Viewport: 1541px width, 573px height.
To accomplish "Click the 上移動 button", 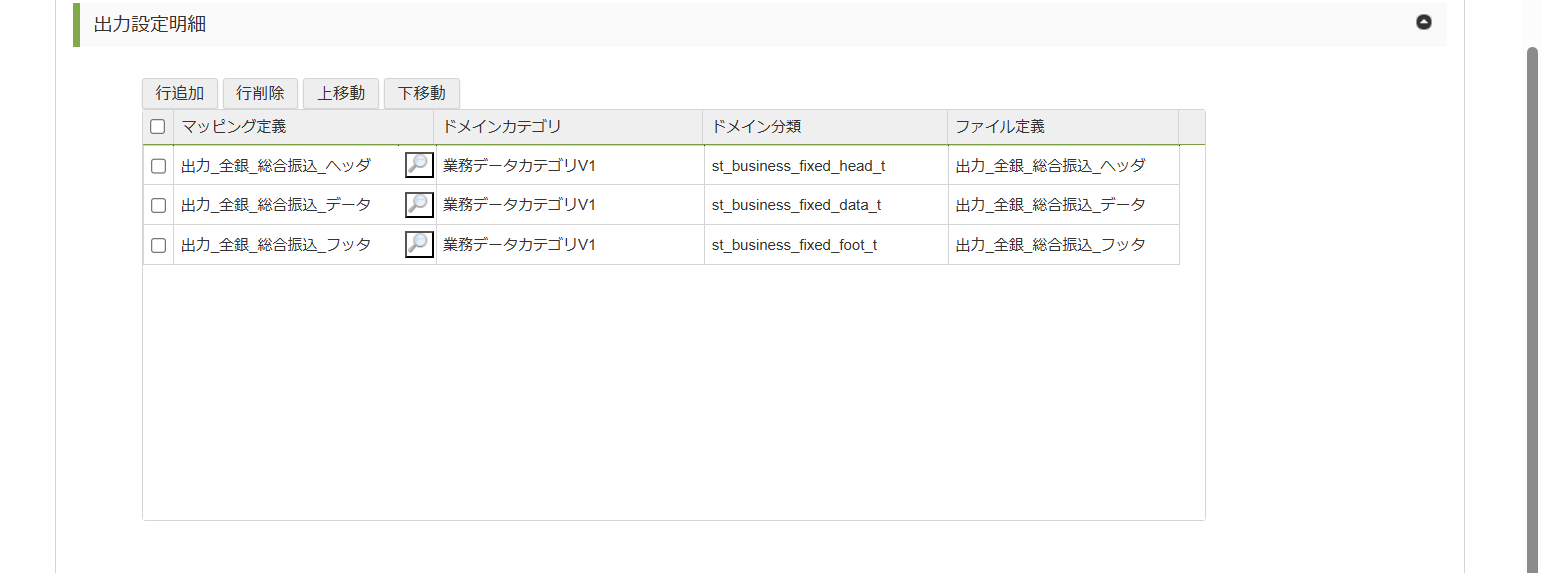I will click(x=340, y=94).
